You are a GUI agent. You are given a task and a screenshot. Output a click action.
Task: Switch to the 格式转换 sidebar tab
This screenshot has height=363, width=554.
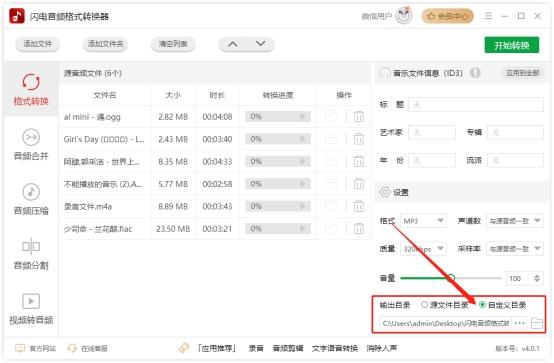coord(31,89)
